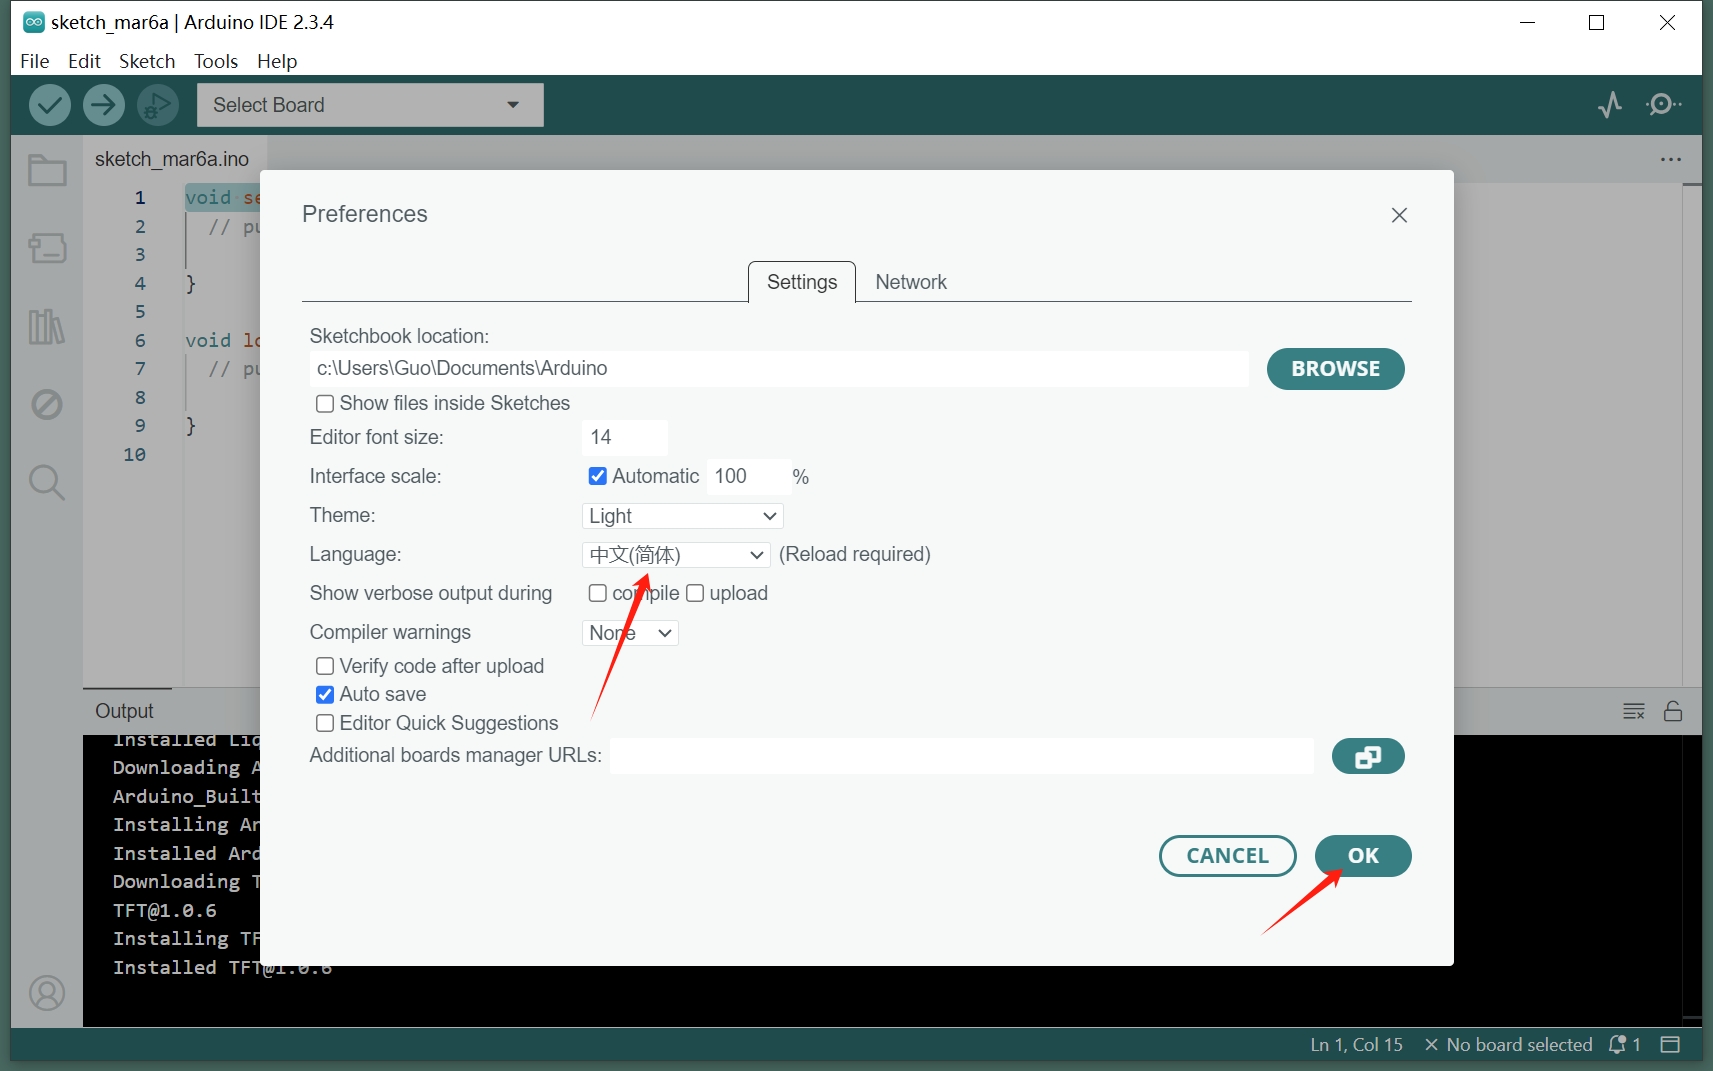Viewport: 1713px width, 1071px height.
Task: Enable Show files inside Sketches
Action: [325, 404]
